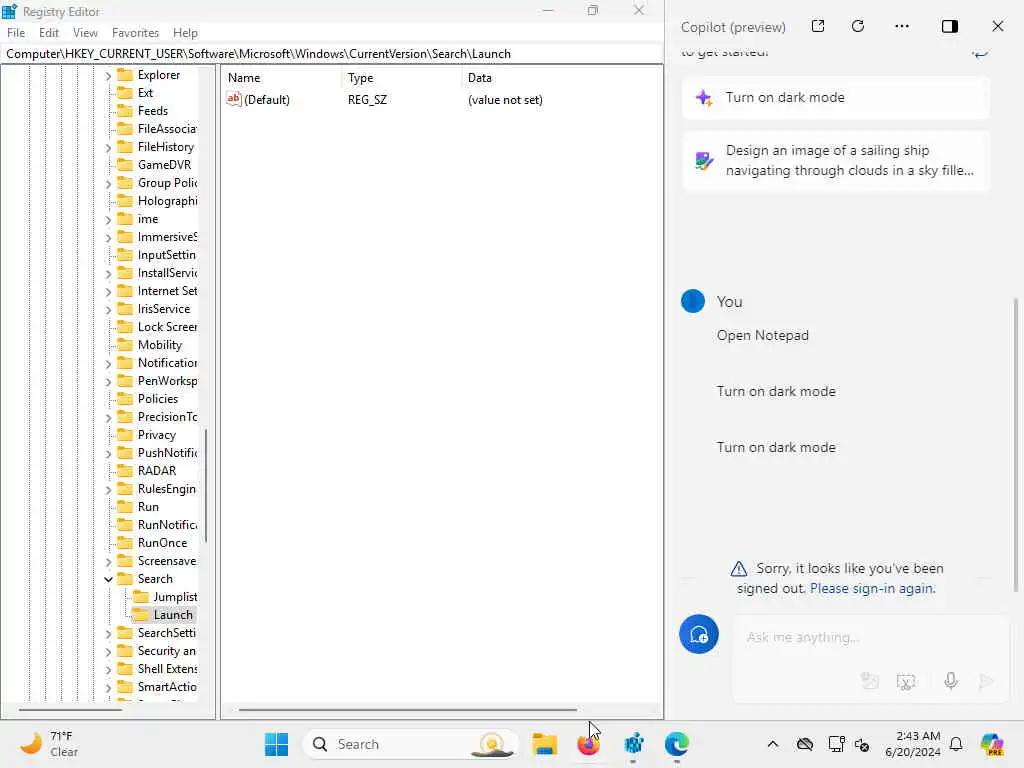
Task: Expand the Shell Extensions key
Action: point(108,669)
